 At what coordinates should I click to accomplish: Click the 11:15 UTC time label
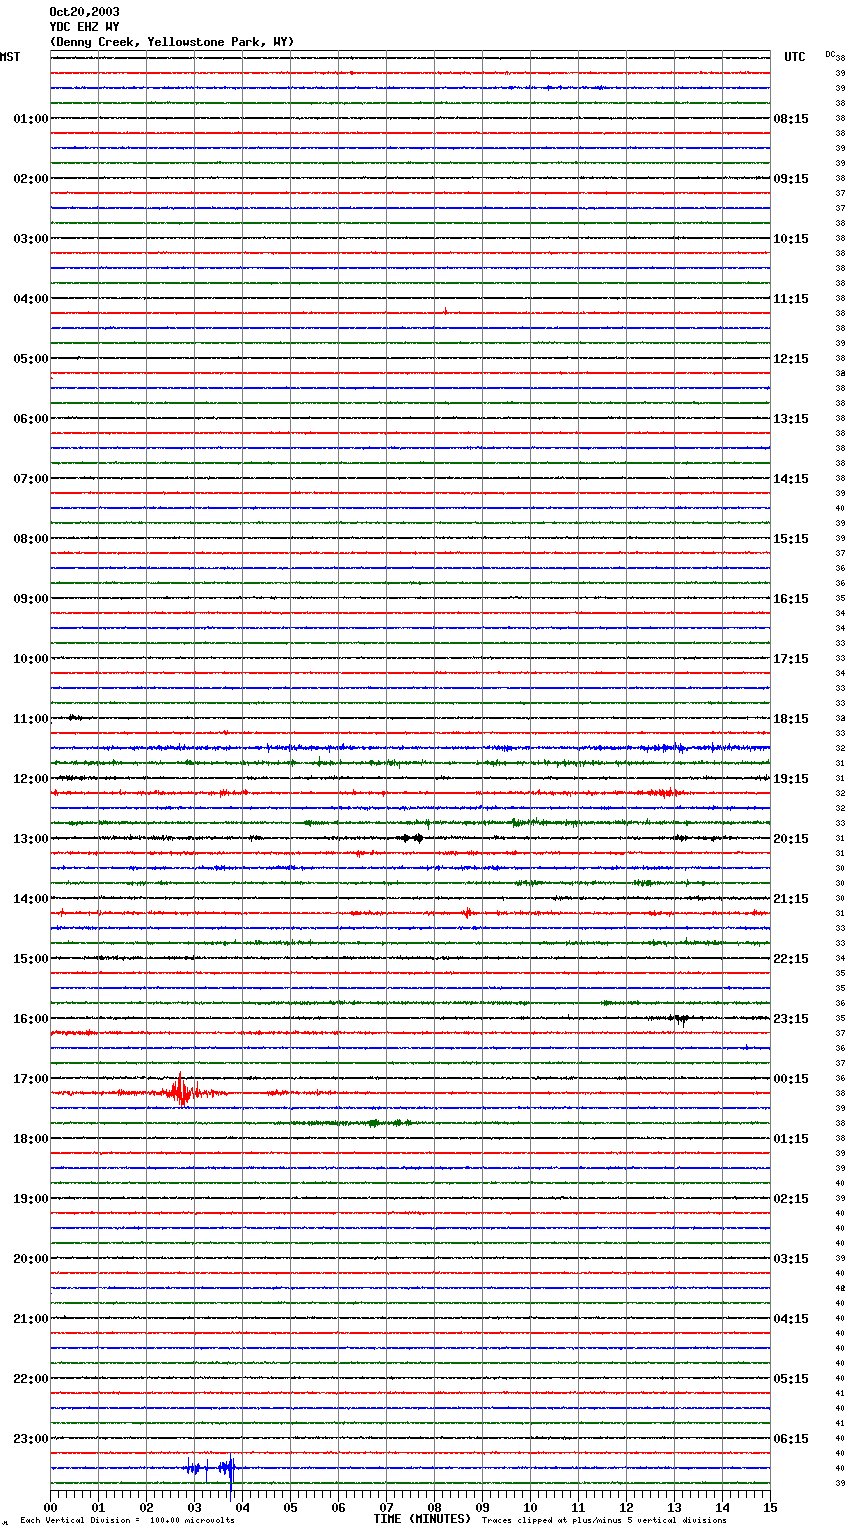pyautogui.click(x=791, y=299)
